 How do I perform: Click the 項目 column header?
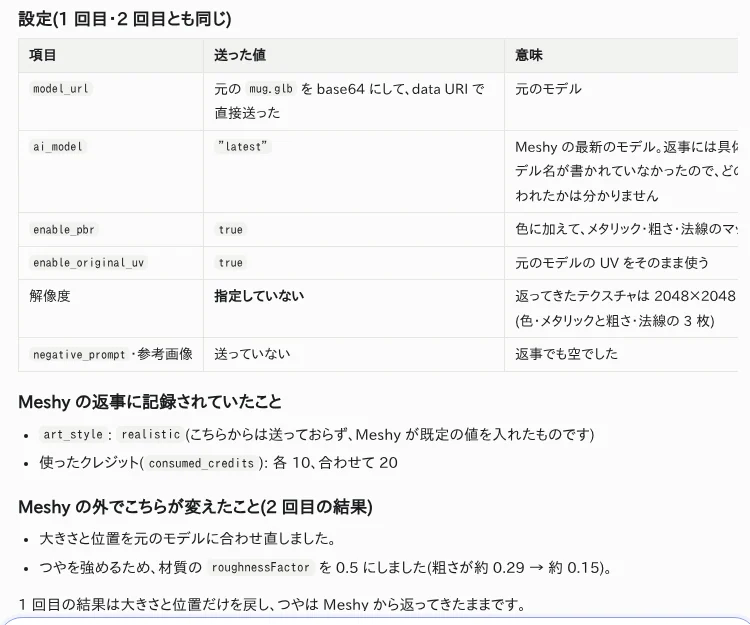pyautogui.click(x=43, y=55)
